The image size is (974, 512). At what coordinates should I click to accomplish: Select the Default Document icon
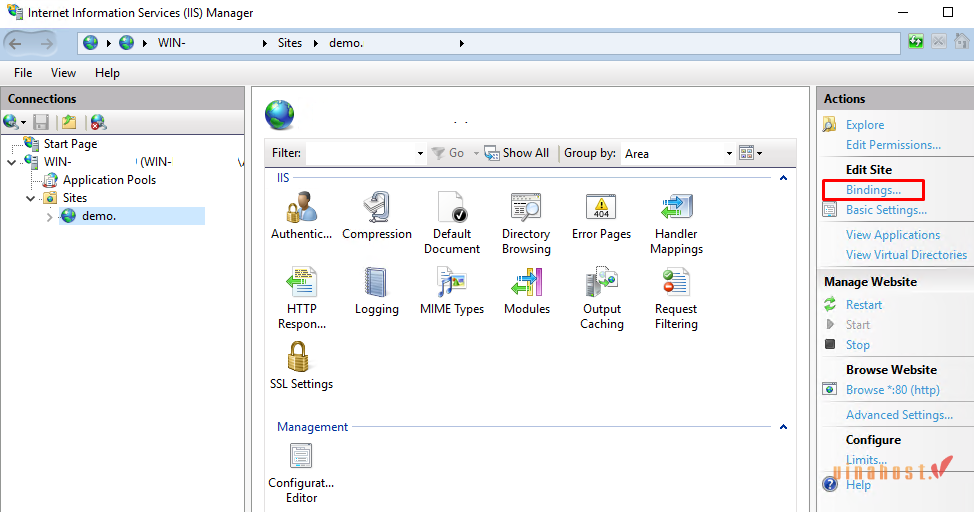pyautogui.click(x=452, y=208)
